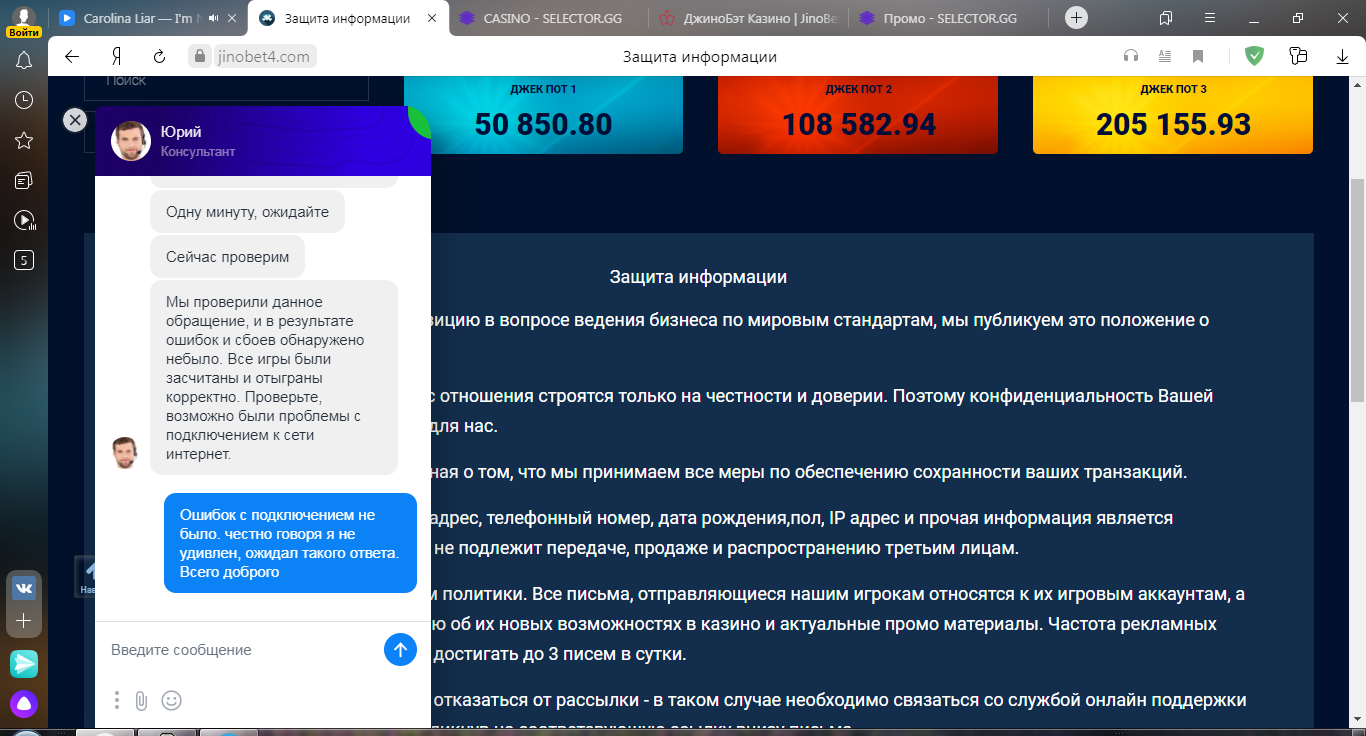Image resolution: width=1366 pixels, height=736 pixels.
Task: Toggle AdGuard protection shield
Action: [1254, 56]
